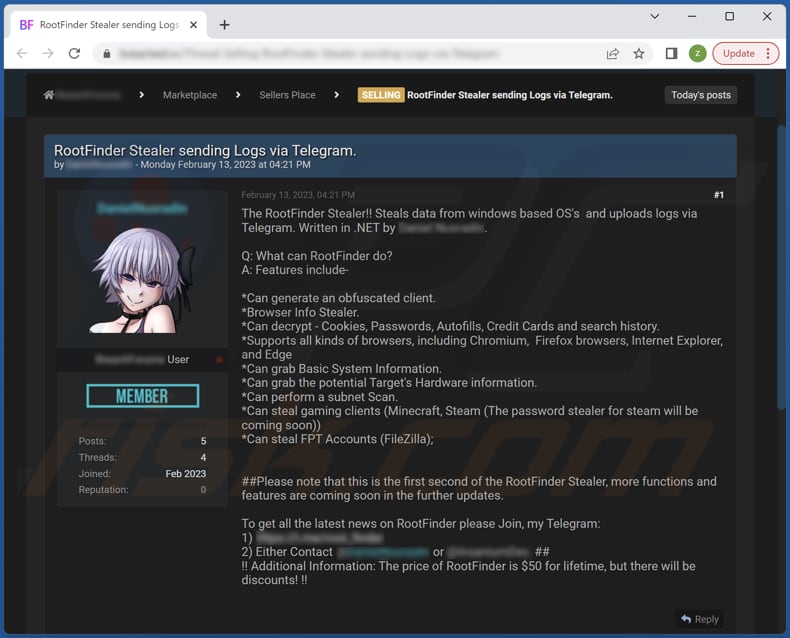The height and width of the screenshot is (638, 790).
Task: Click the post timestamp February 13, 2023
Action: point(298,195)
